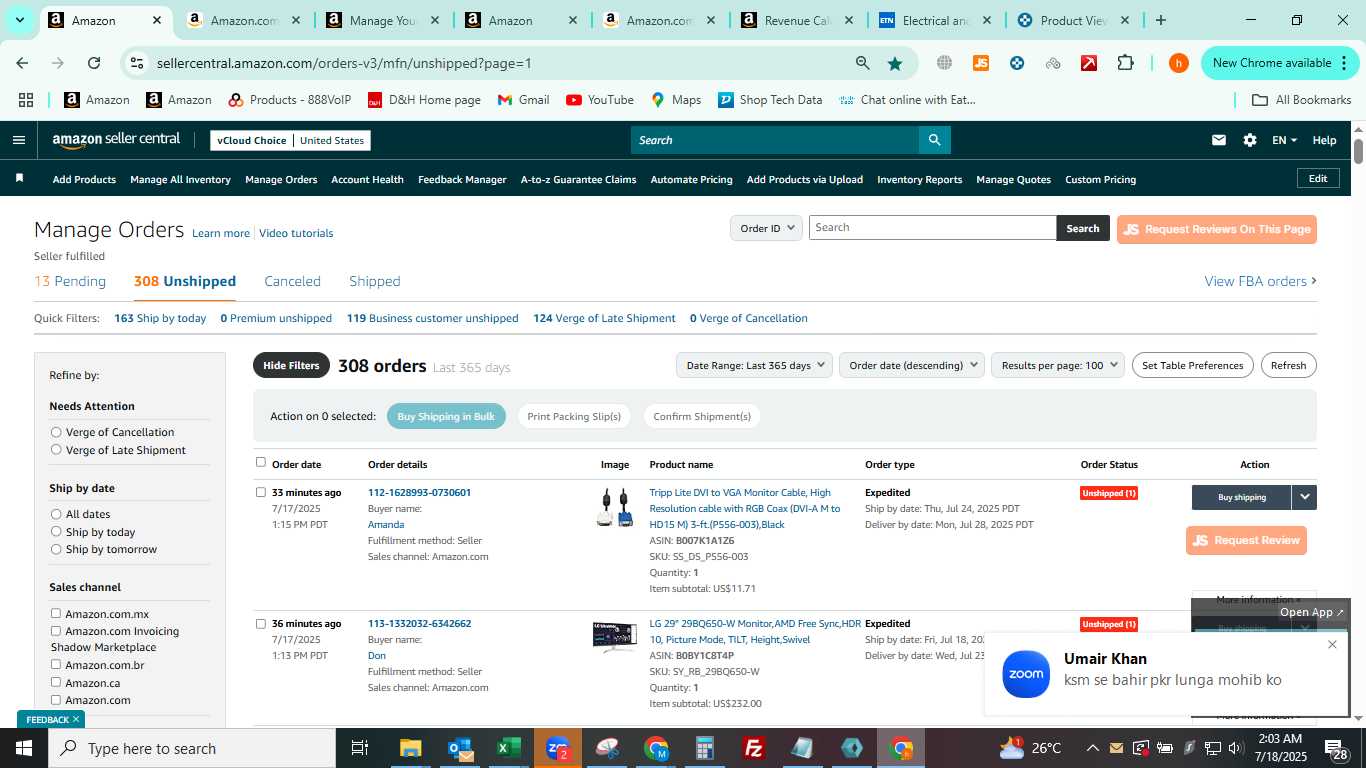This screenshot has height=768, width=1366.
Task: Click the Hide Filters button
Action: click(x=291, y=365)
